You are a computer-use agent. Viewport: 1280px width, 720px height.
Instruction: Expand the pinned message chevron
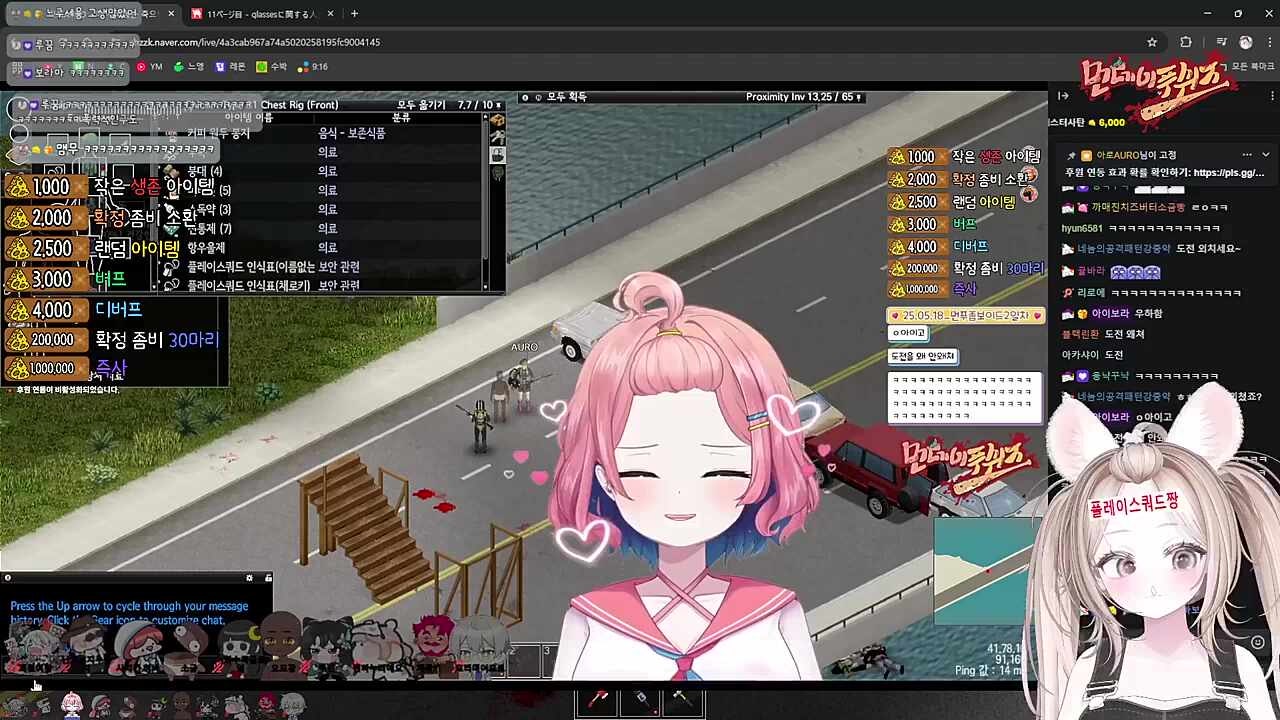point(1265,155)
